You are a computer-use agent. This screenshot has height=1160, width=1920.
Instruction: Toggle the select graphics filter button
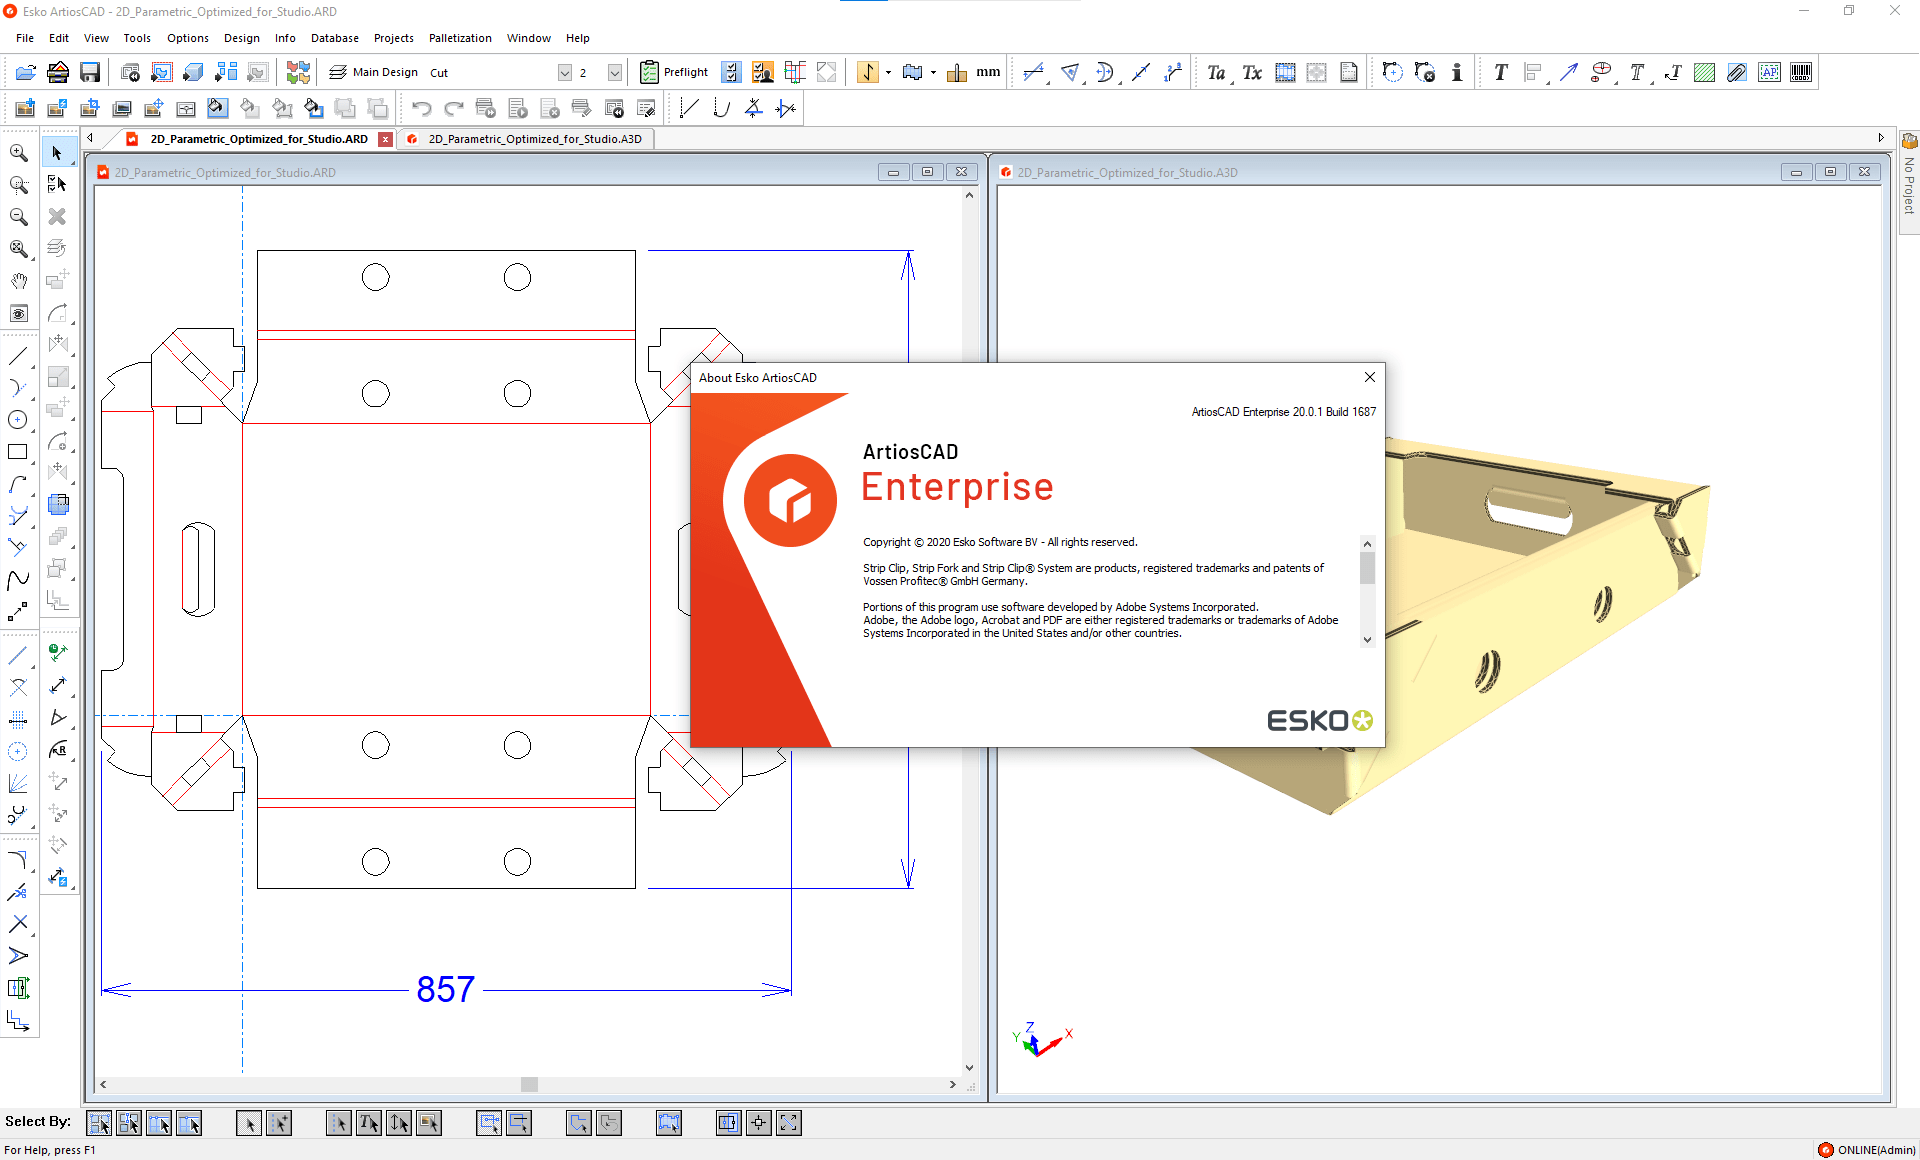[429, 1123]
